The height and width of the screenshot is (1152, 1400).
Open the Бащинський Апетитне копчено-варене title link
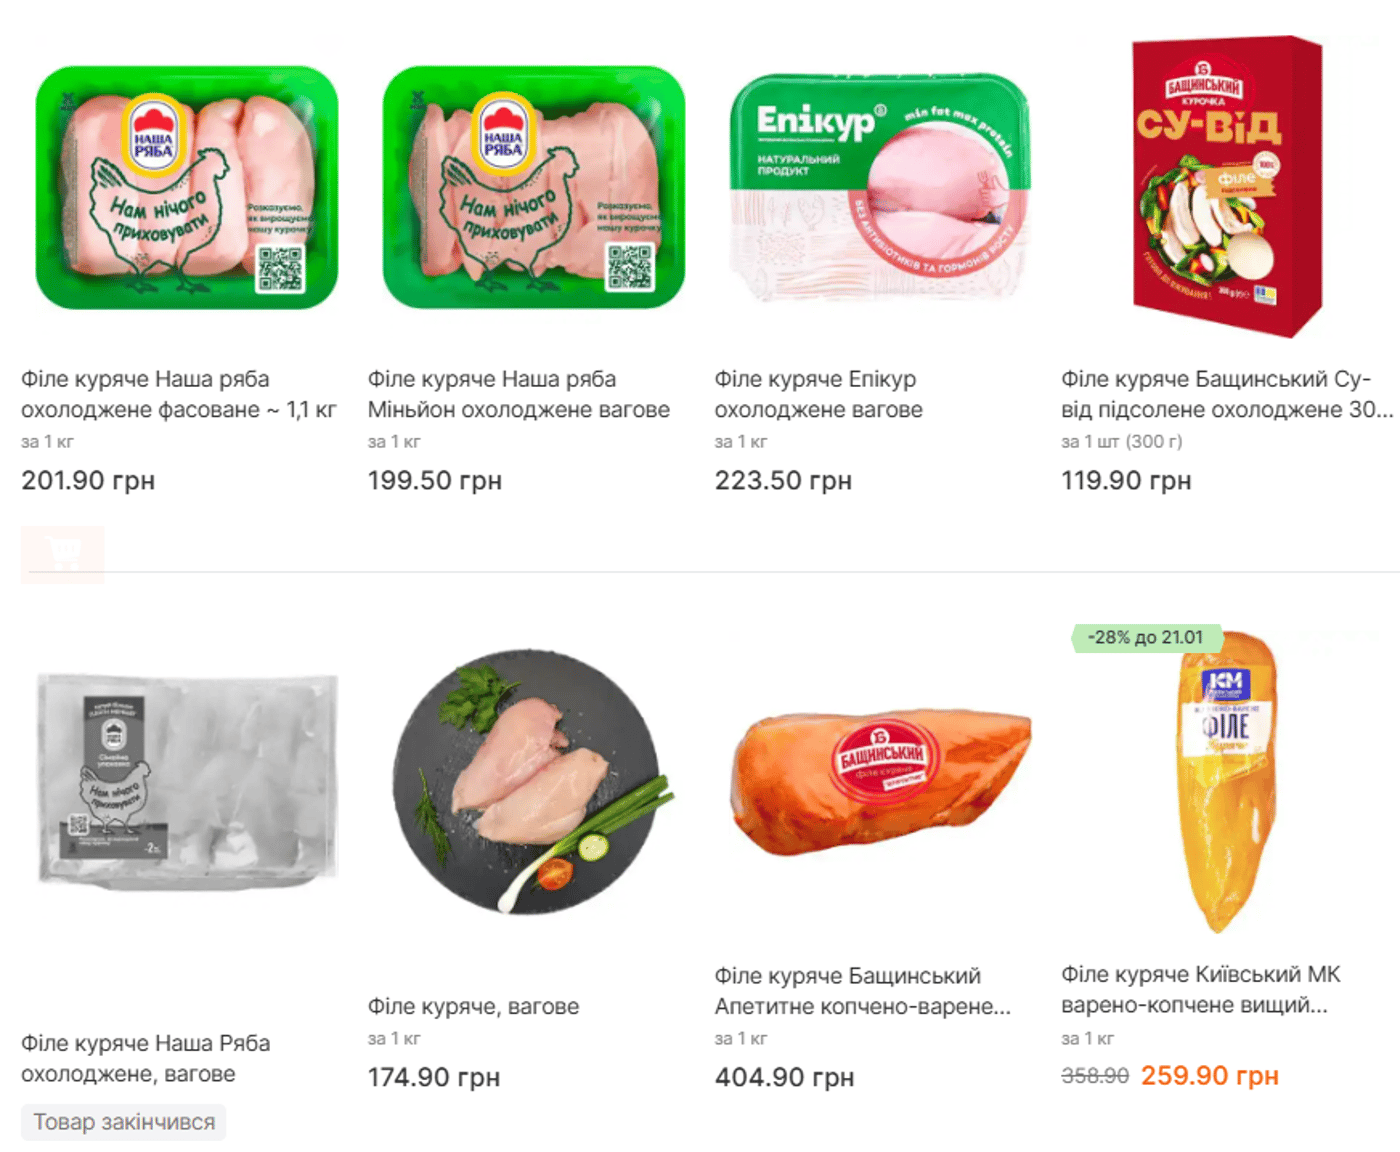tap(862, 990)
